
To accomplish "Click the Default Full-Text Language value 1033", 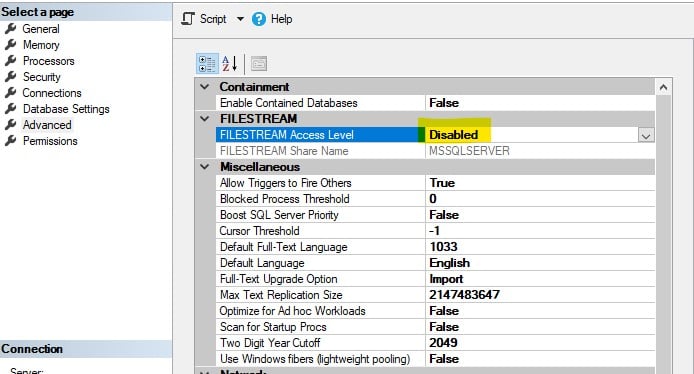I will 443,247.
